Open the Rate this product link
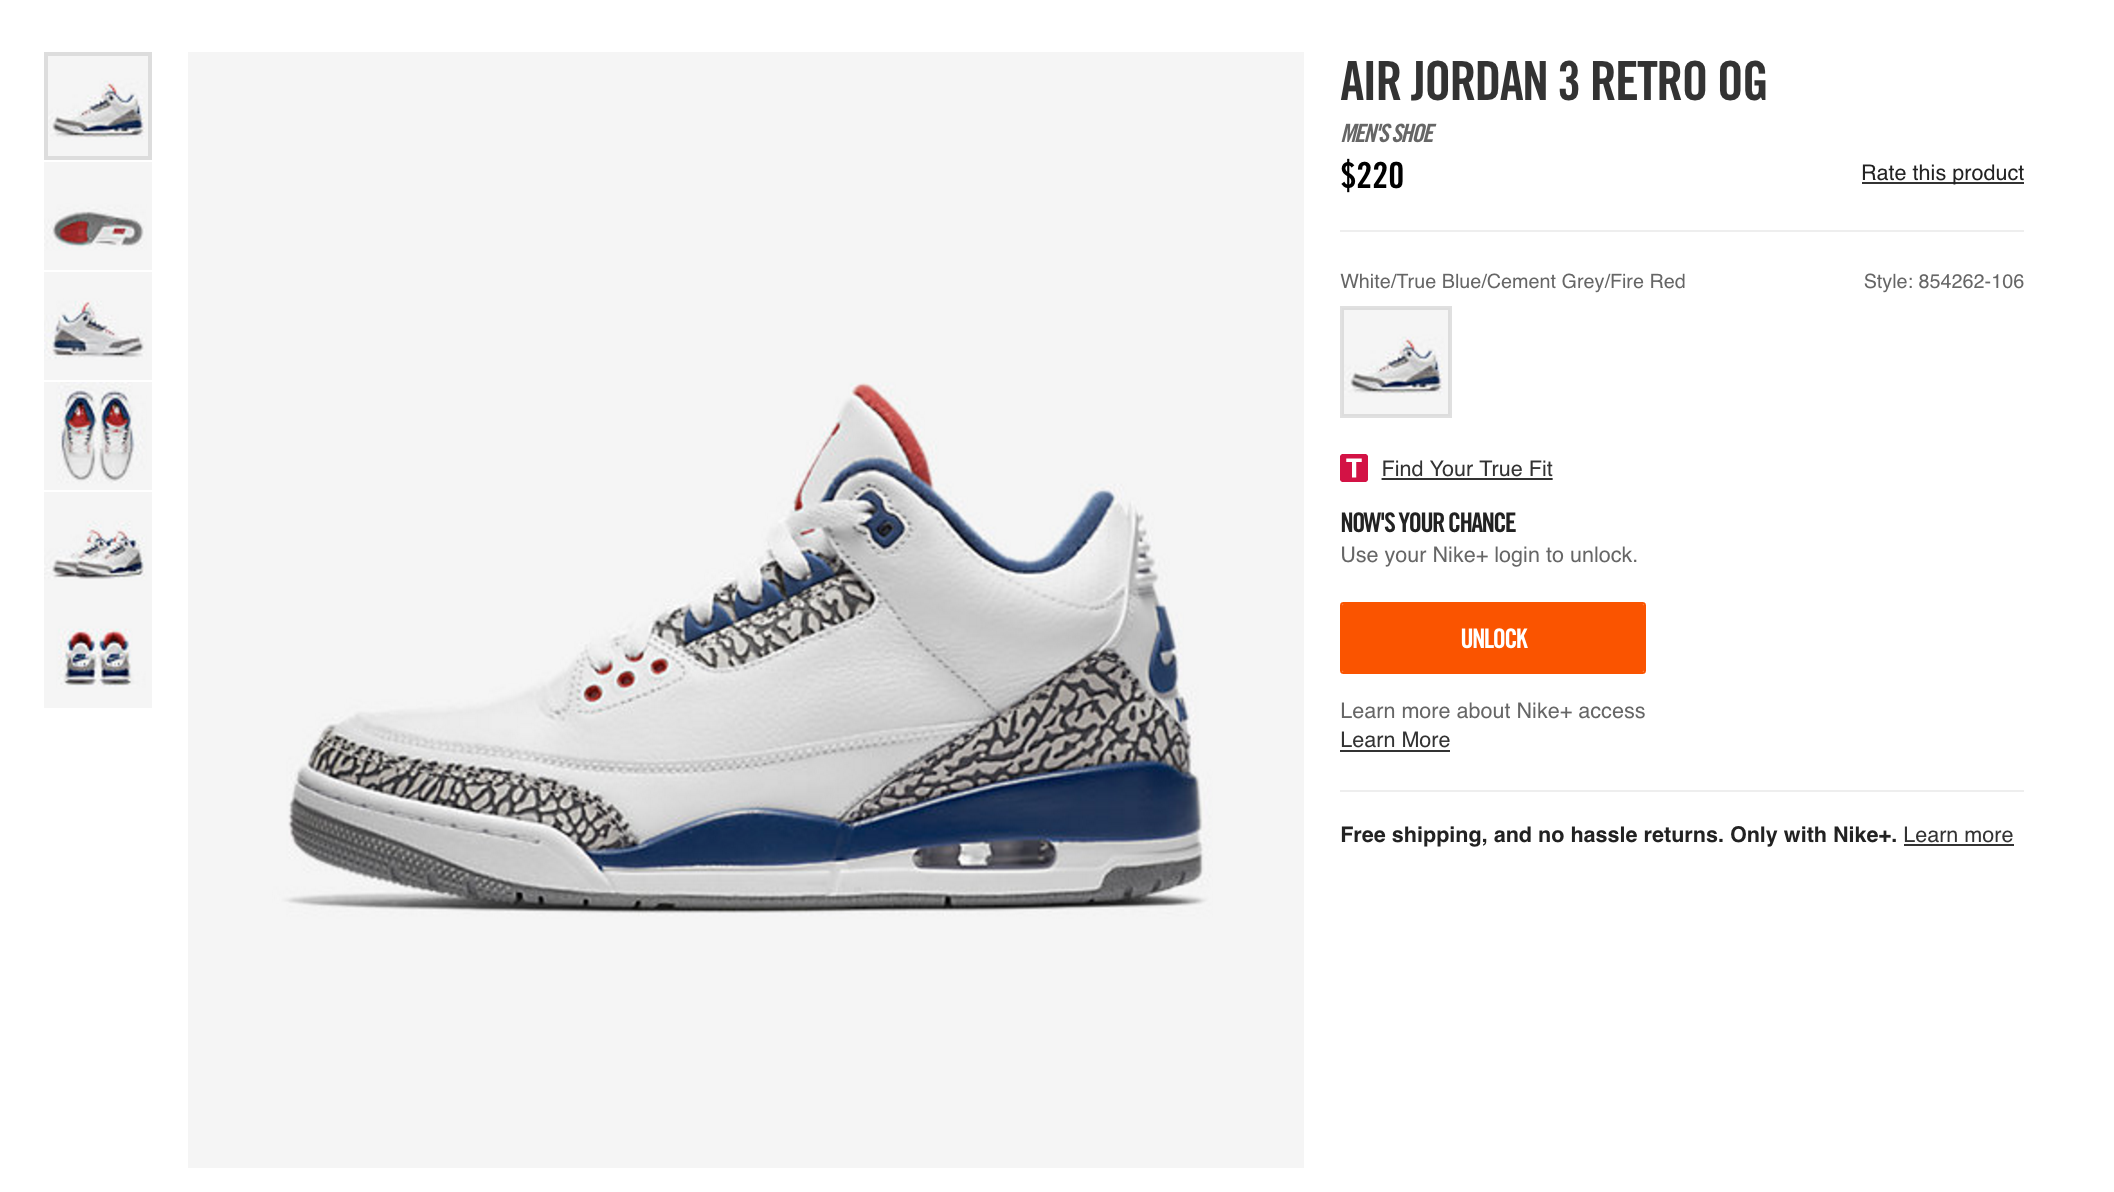The width and height of the screenshot is (2114, 1192). pos(1942,173)
